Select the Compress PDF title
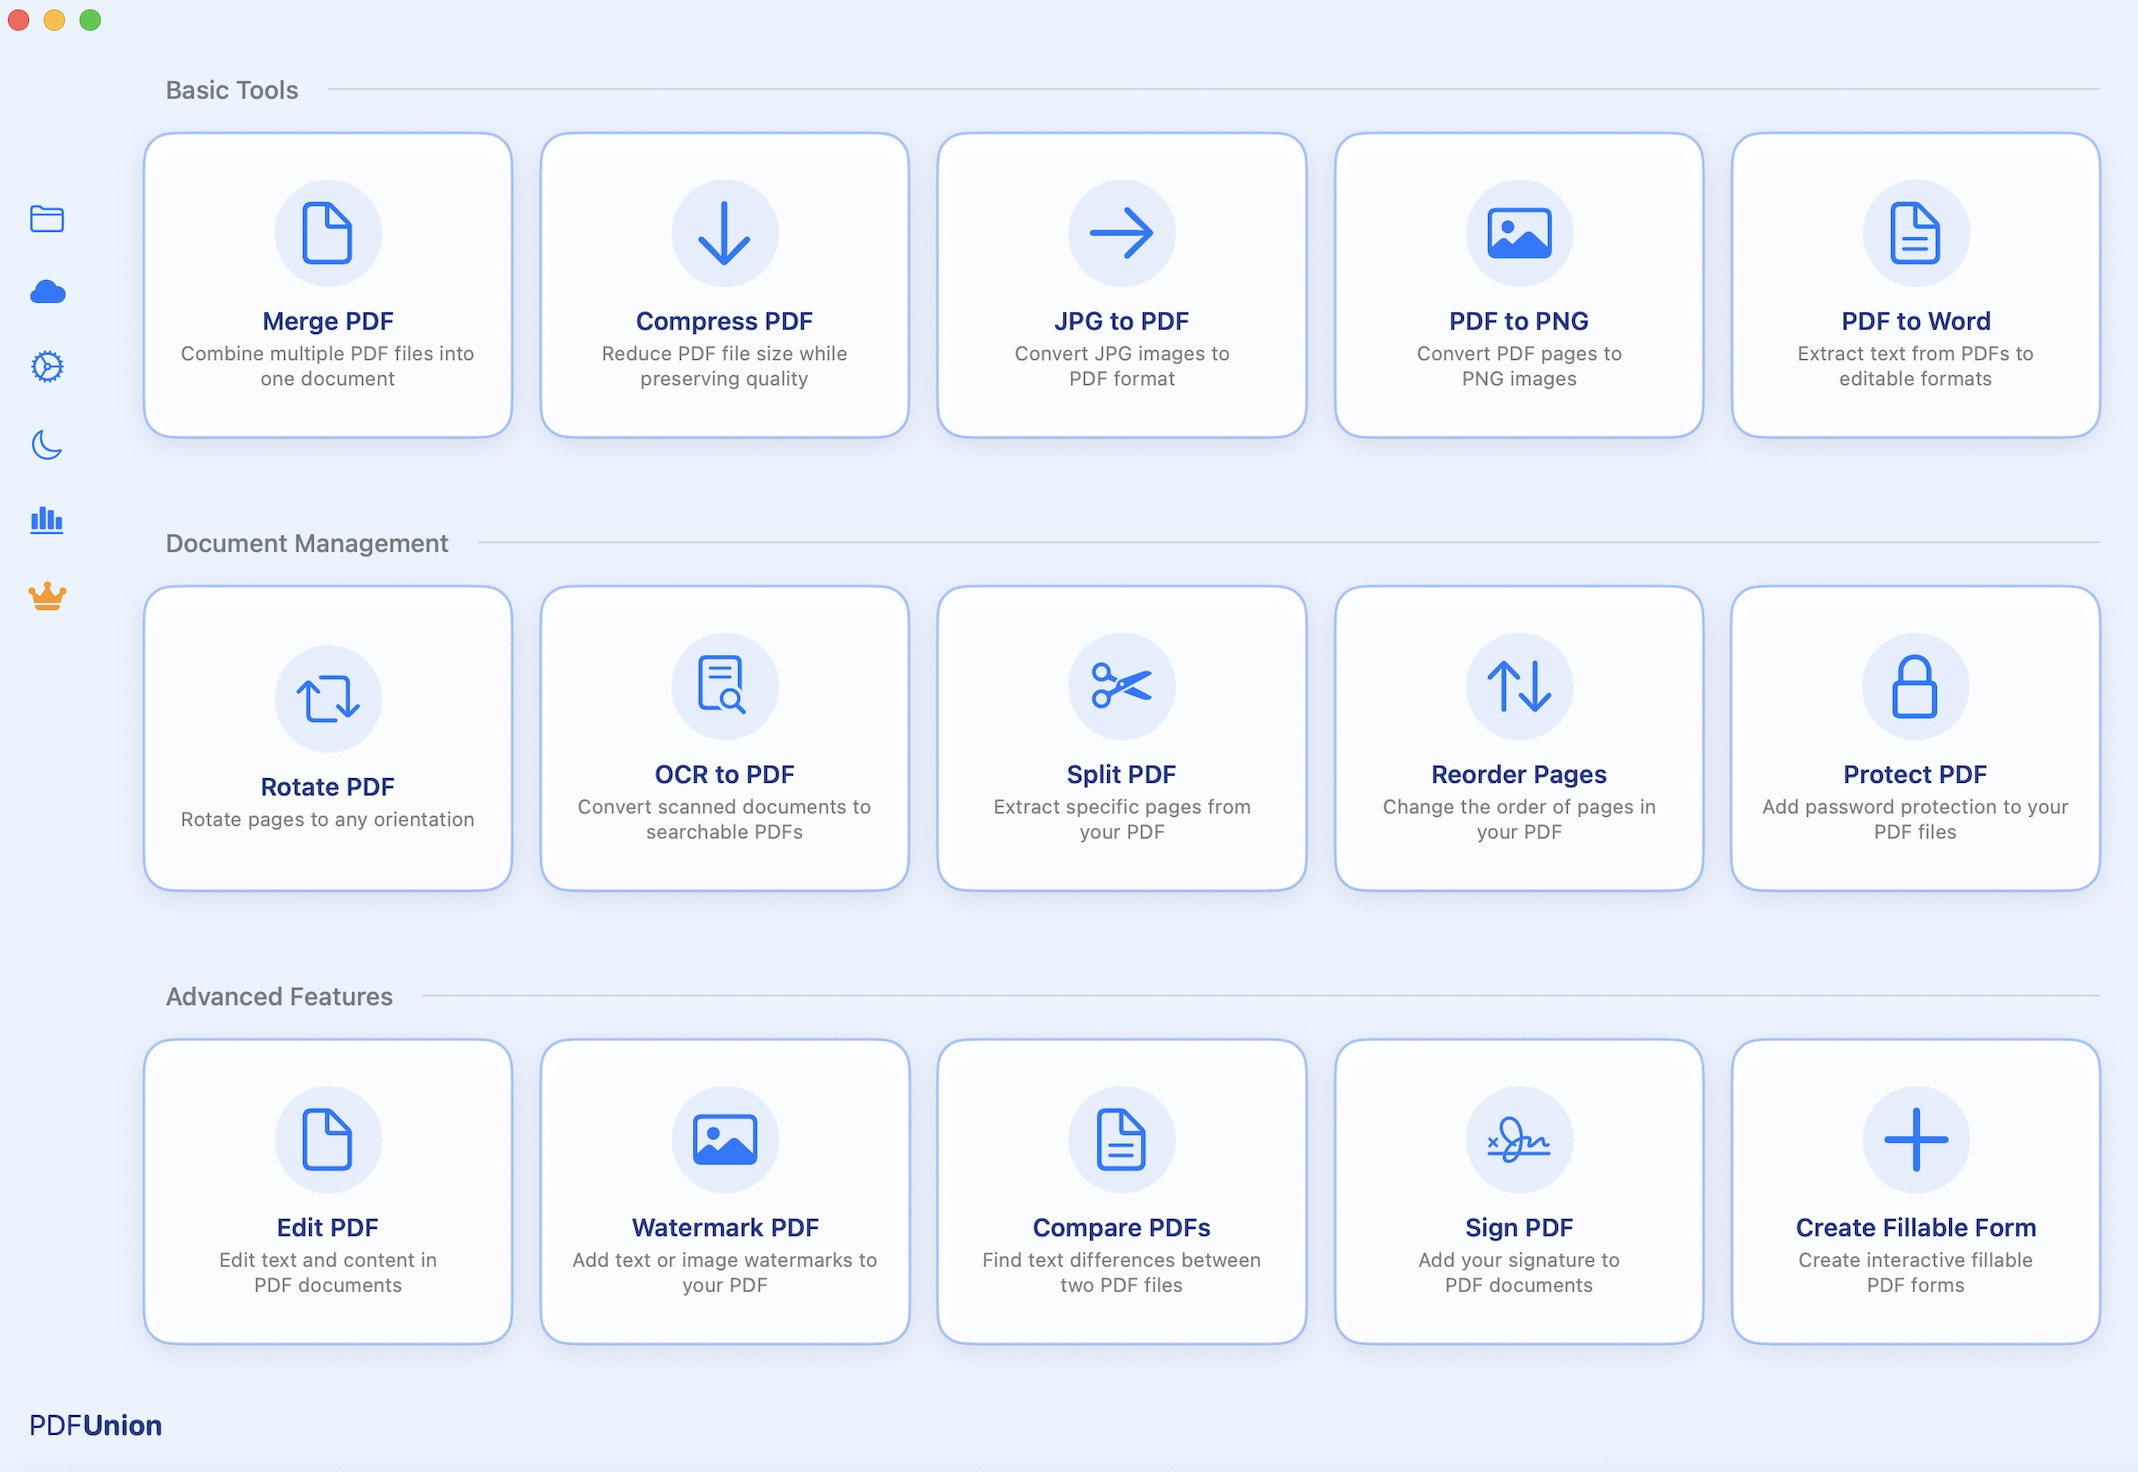2138x1472 pixels. pos(724,321)
